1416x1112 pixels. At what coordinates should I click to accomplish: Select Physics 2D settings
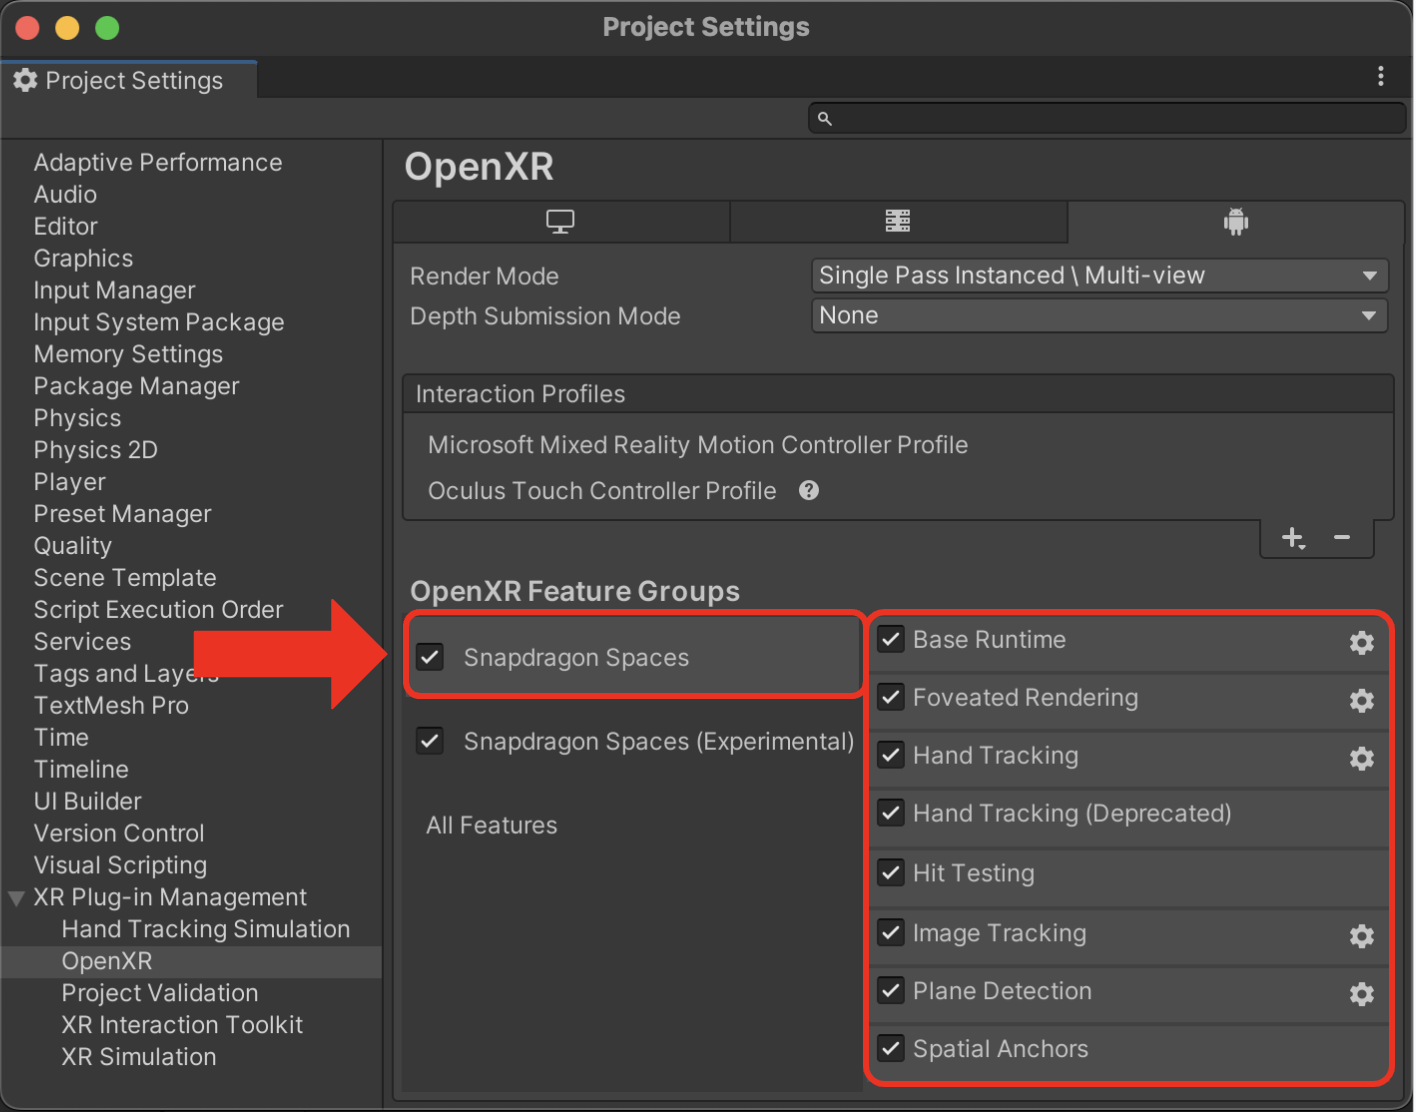tap(96, 450)
